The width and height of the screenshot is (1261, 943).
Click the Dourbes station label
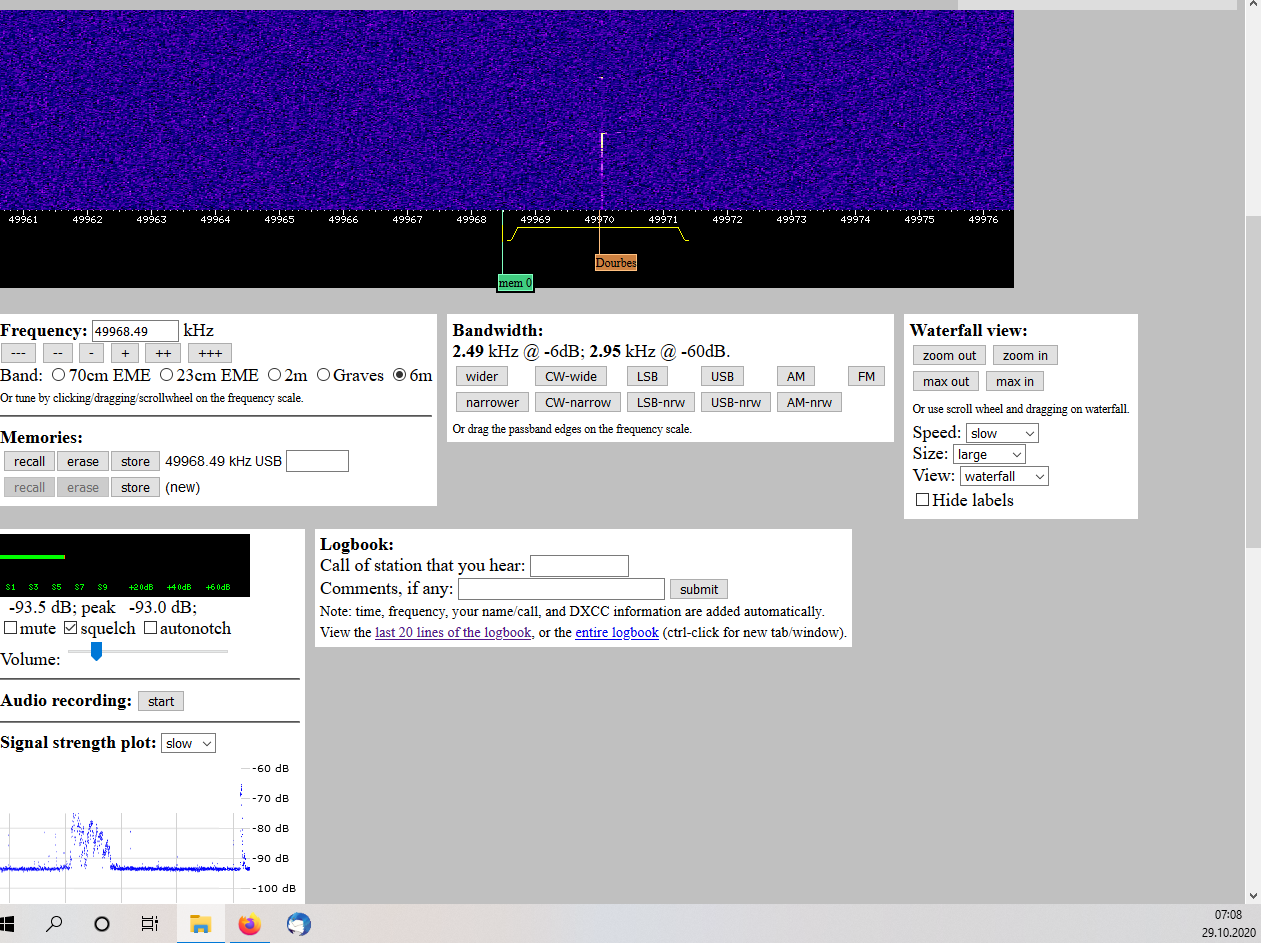coord(616,262)
